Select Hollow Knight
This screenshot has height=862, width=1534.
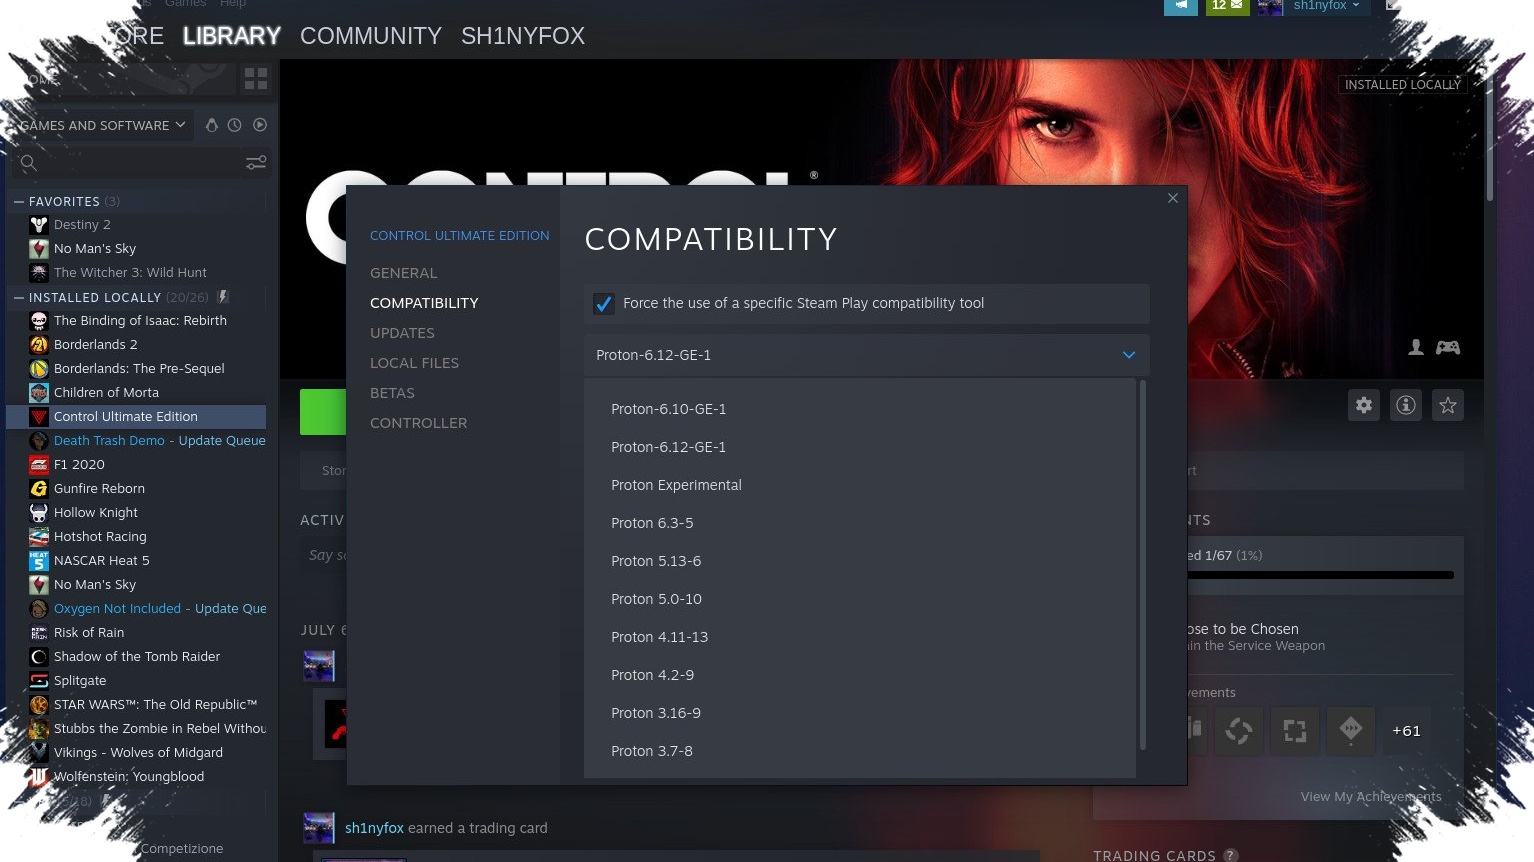(96, 513)
